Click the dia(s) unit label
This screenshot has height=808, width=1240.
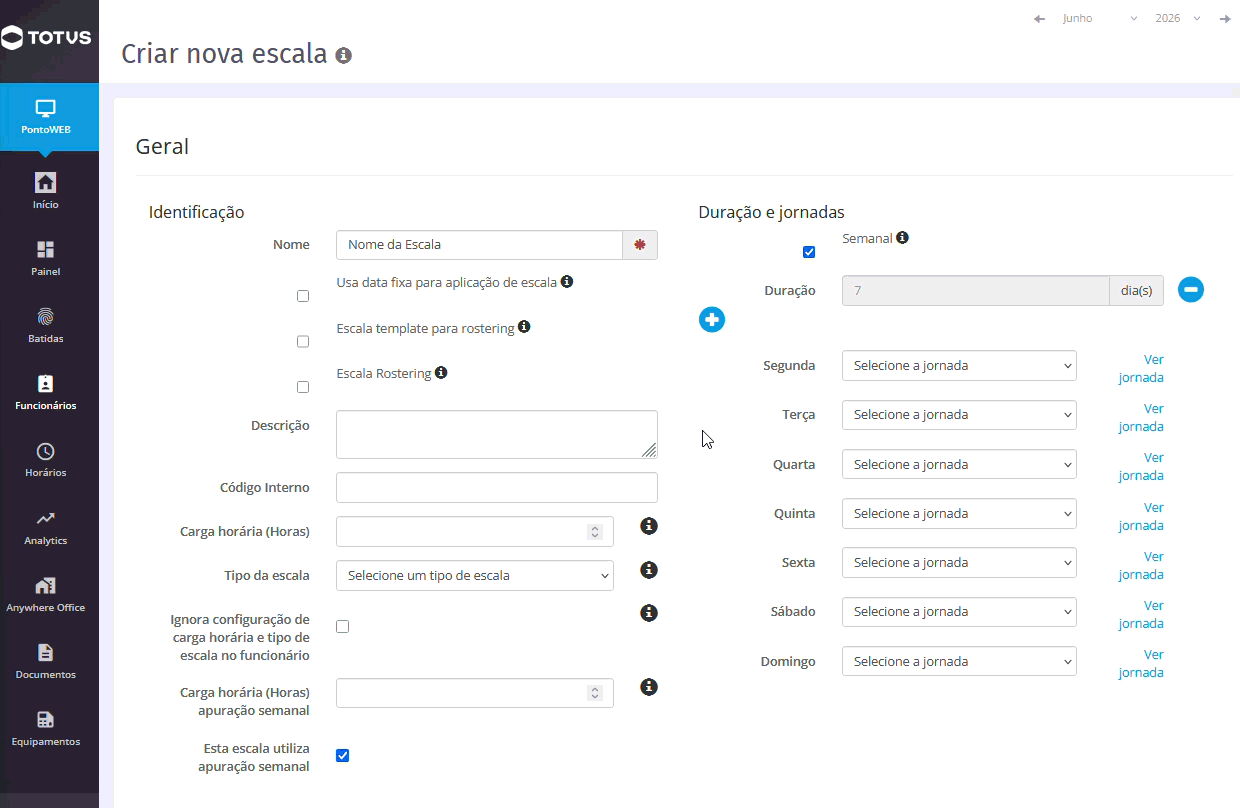pos(1136,291)
